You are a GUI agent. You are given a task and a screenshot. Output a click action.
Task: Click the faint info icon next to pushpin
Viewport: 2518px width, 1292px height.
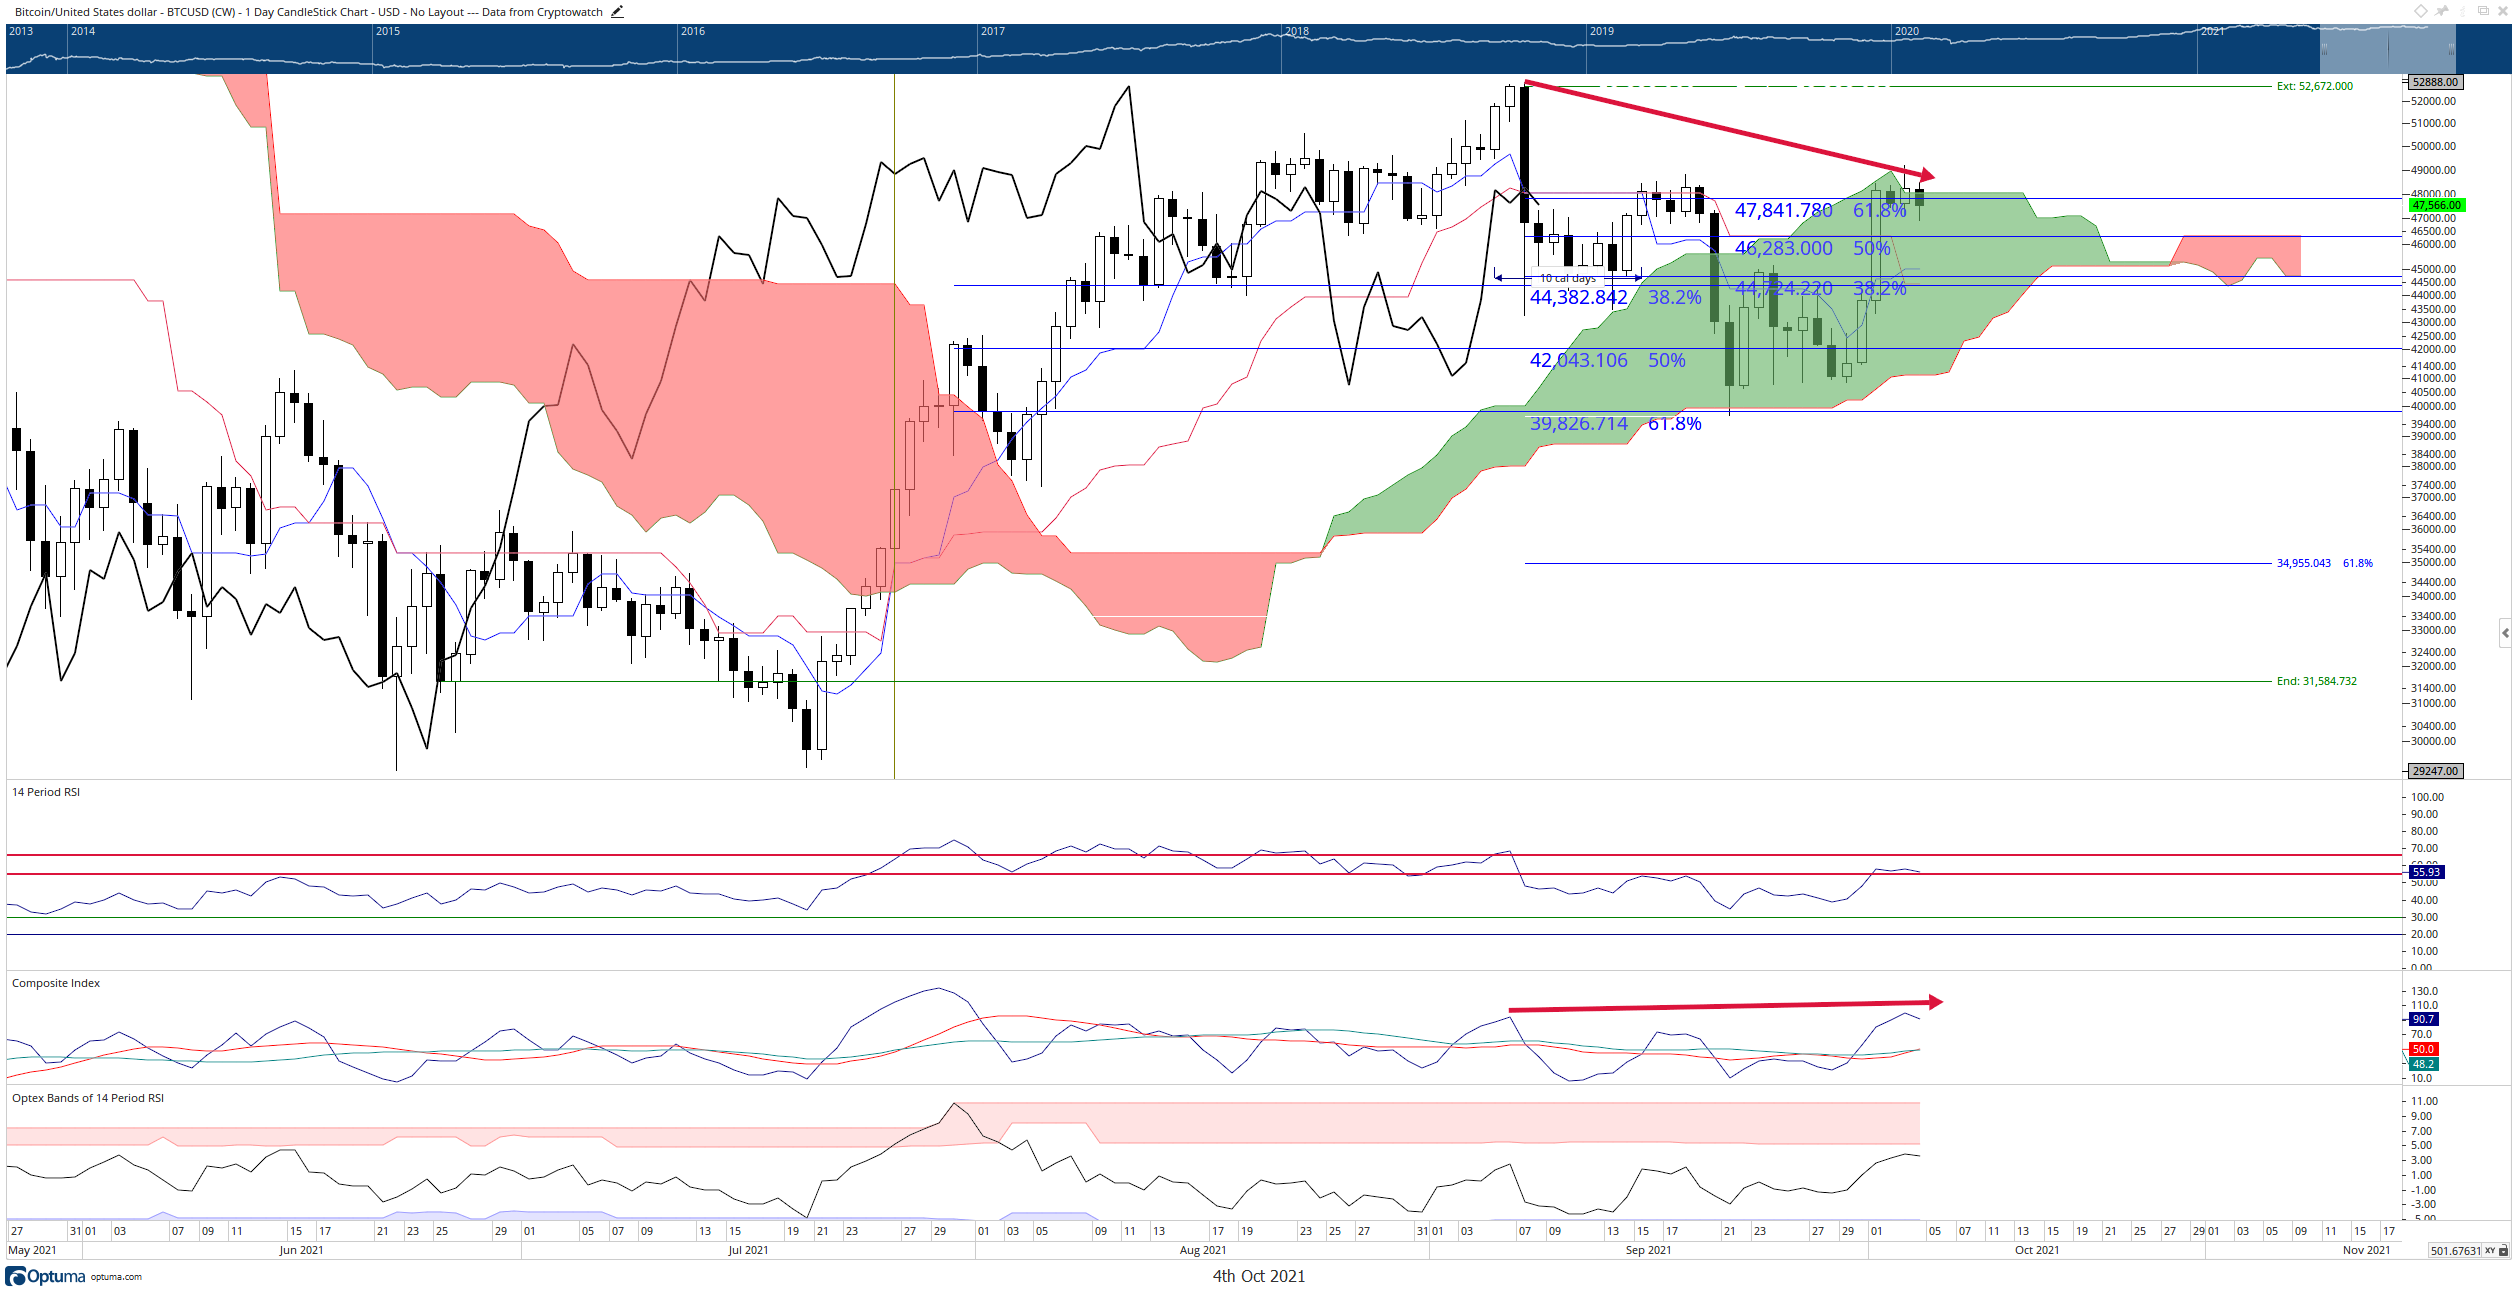[2462, 11]
